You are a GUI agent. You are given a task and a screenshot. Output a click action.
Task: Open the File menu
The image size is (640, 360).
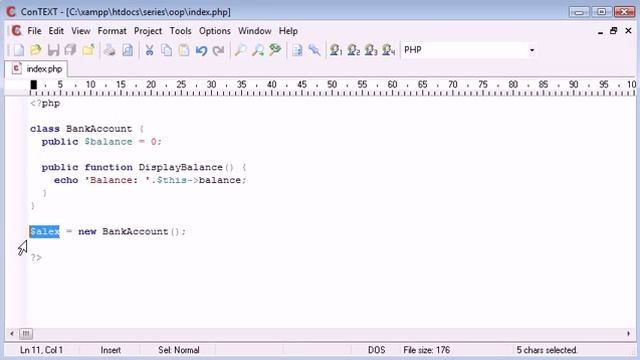point(34,31)
